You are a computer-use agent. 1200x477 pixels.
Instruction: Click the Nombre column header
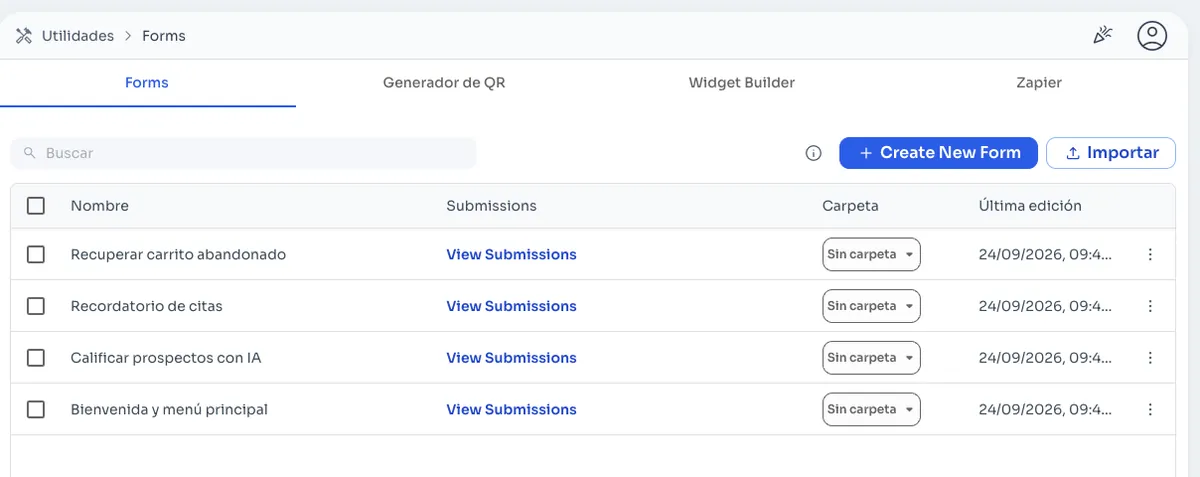point(100,206)
